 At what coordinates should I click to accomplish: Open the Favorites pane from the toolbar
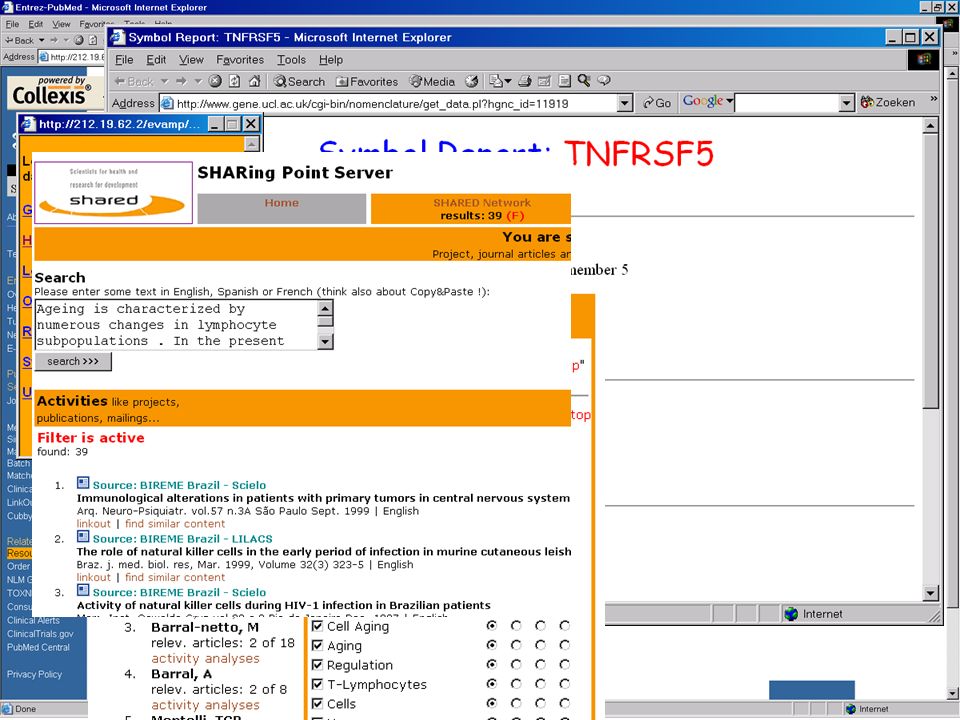click(367, 81)
